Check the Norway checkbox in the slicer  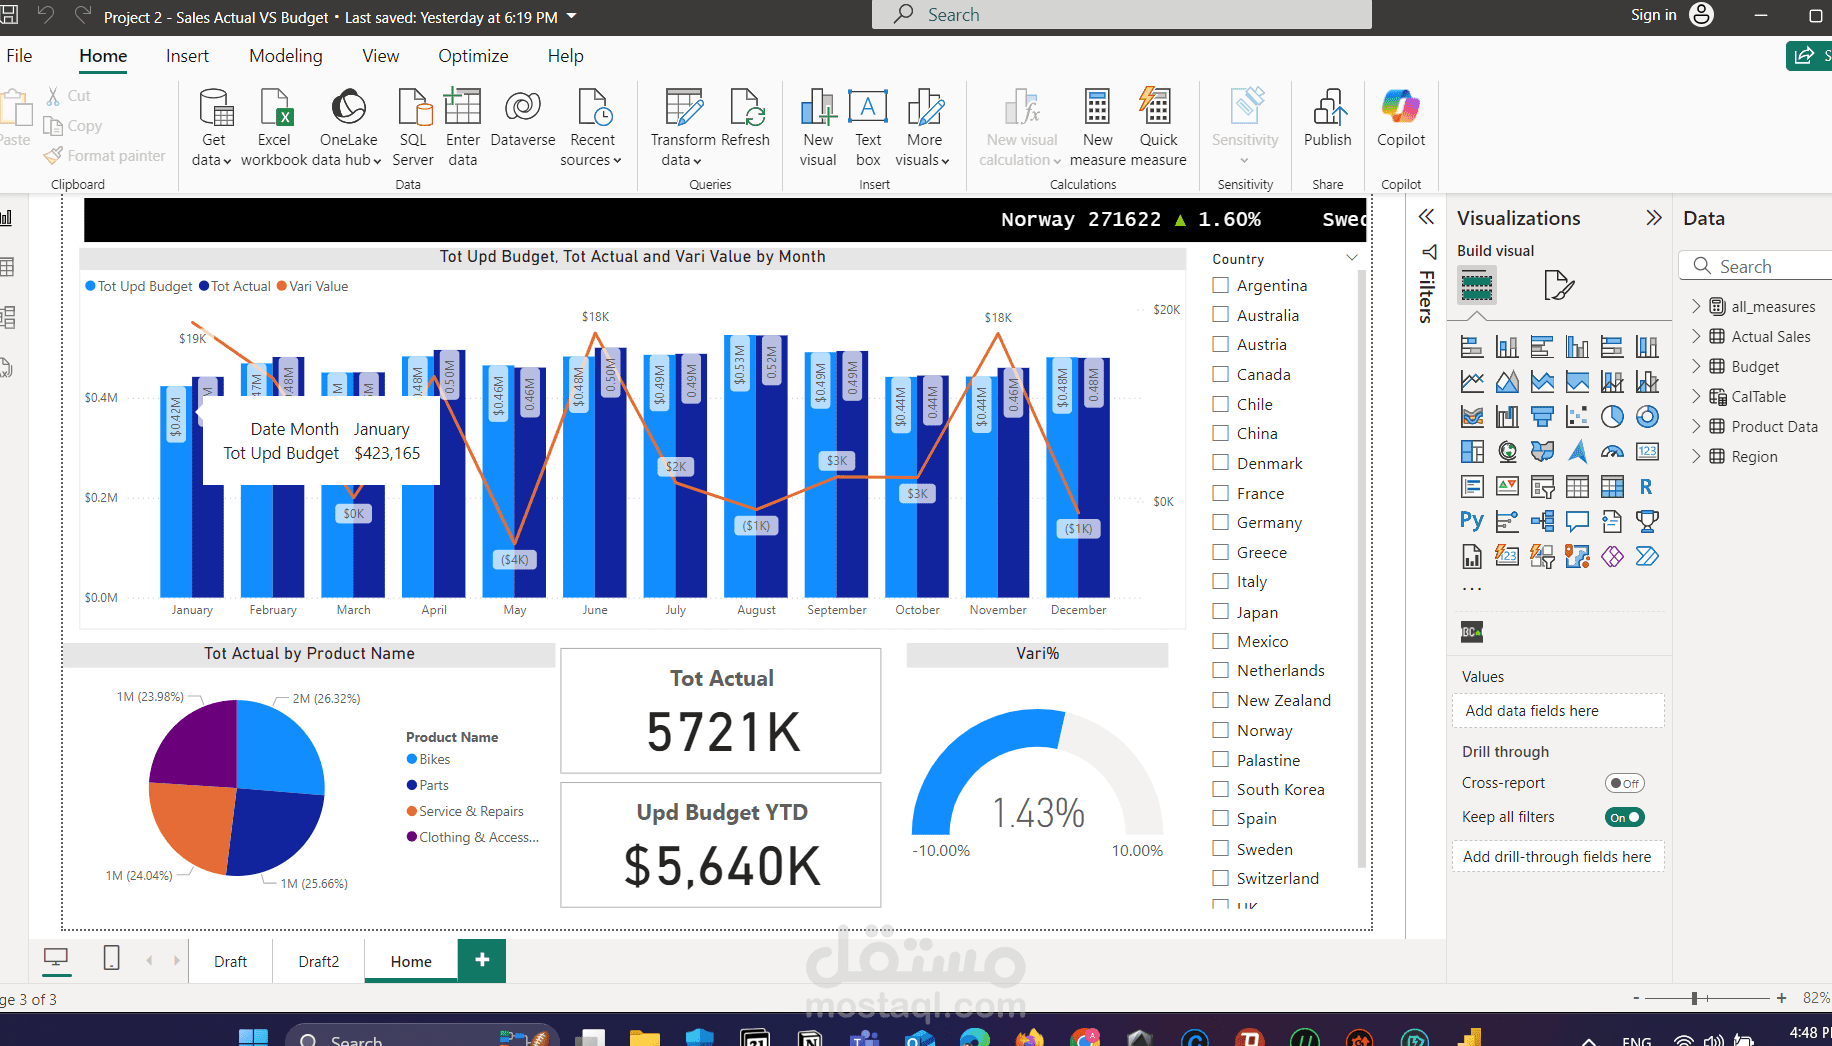[1220, 730]
